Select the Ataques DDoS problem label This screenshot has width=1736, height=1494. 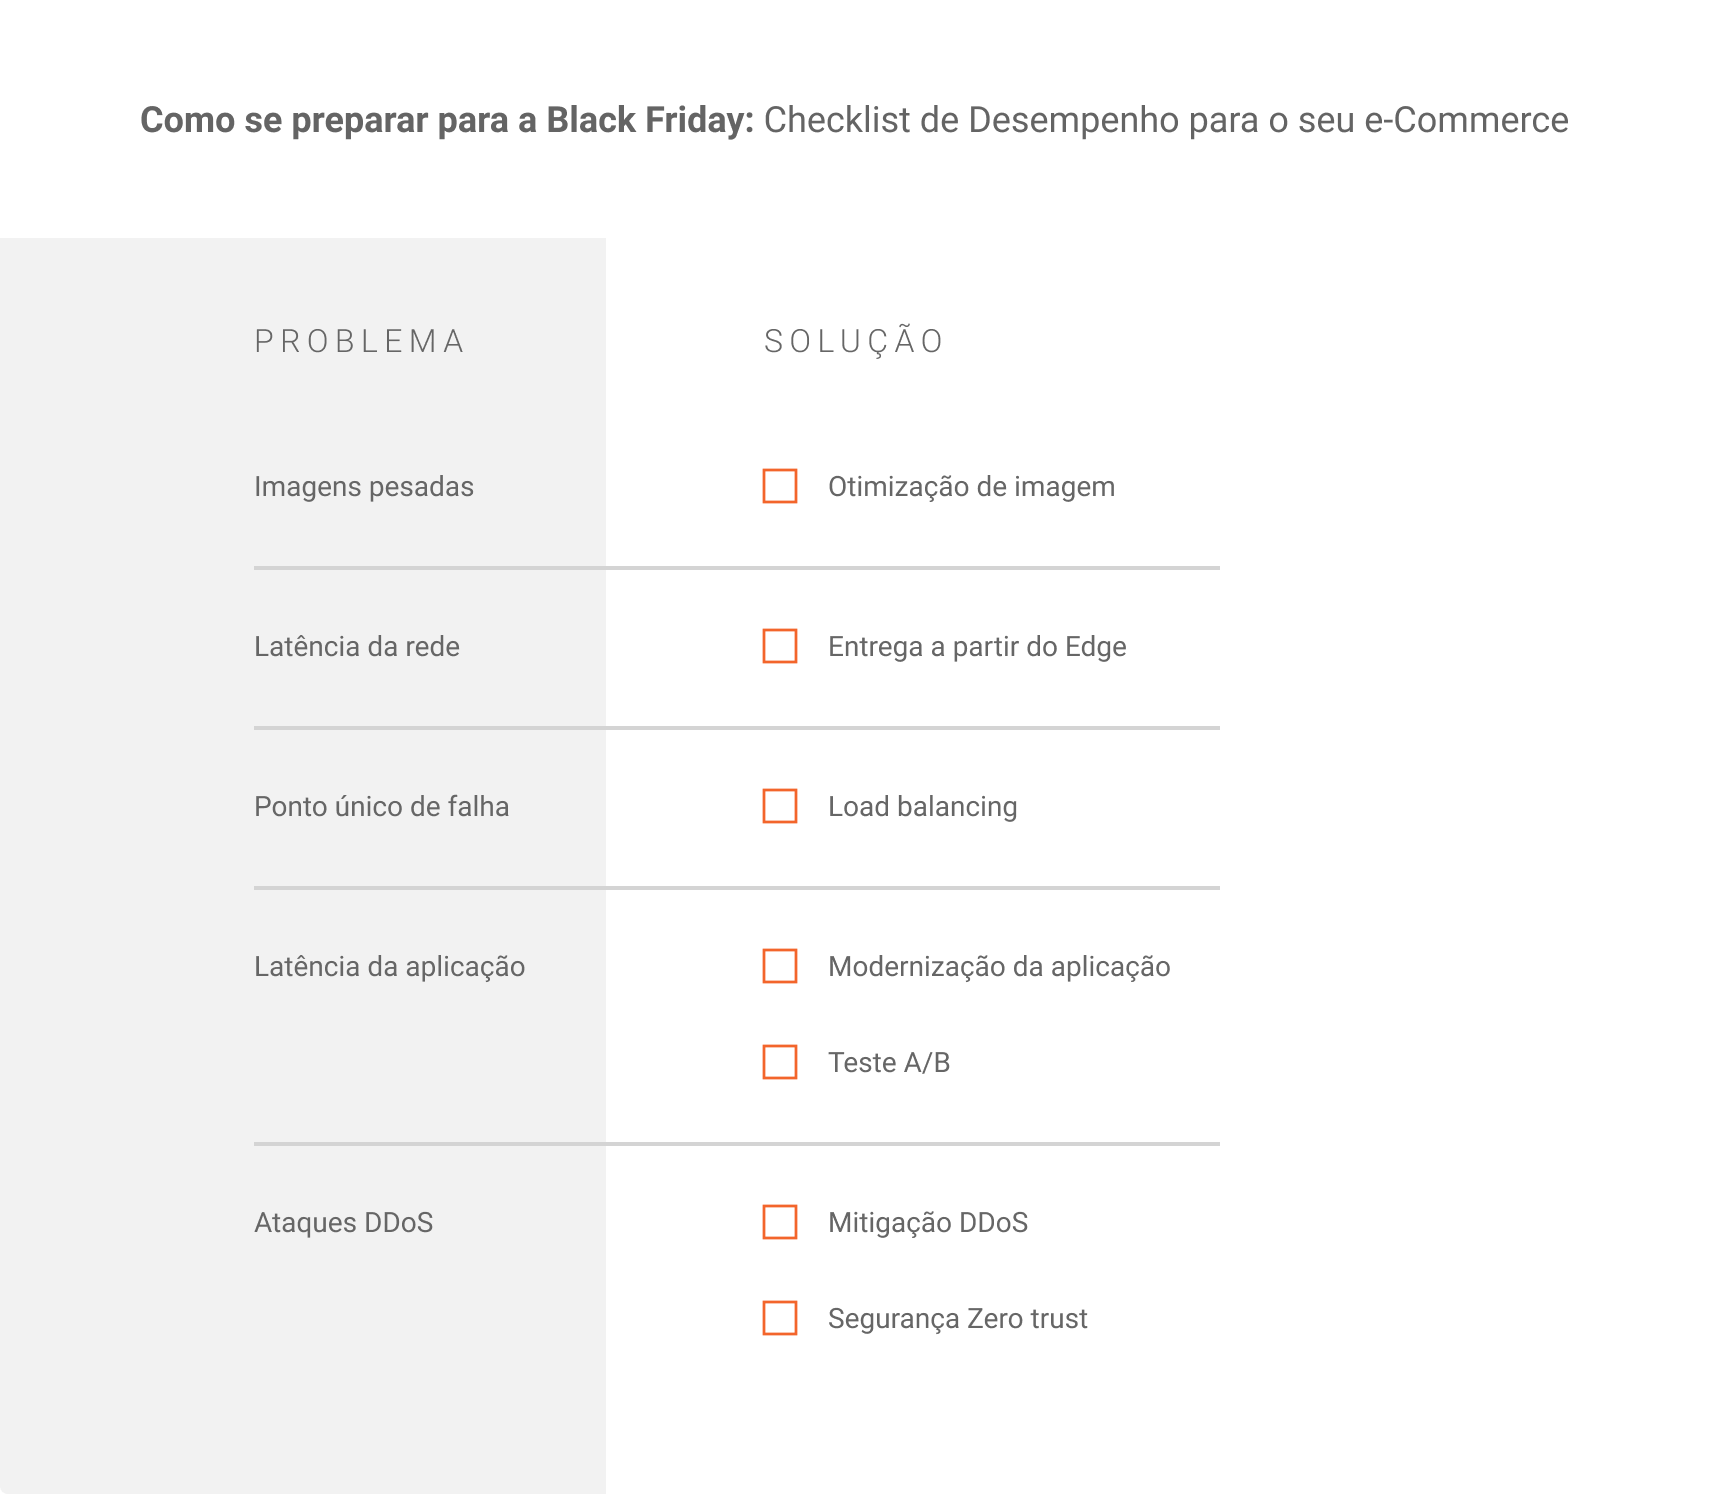click(x=344, y=1223)
